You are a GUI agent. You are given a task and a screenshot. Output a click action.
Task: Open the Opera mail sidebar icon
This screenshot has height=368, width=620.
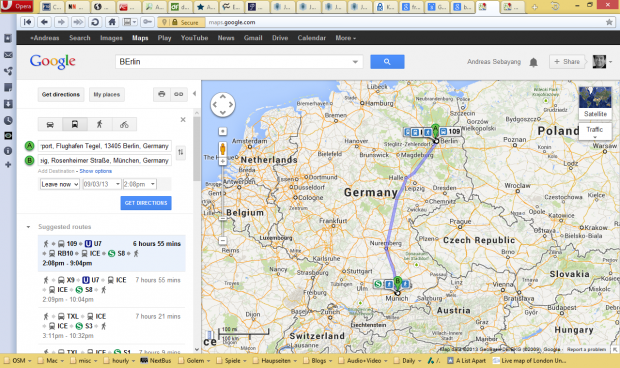pyautogui.click(x=8, y=55)
